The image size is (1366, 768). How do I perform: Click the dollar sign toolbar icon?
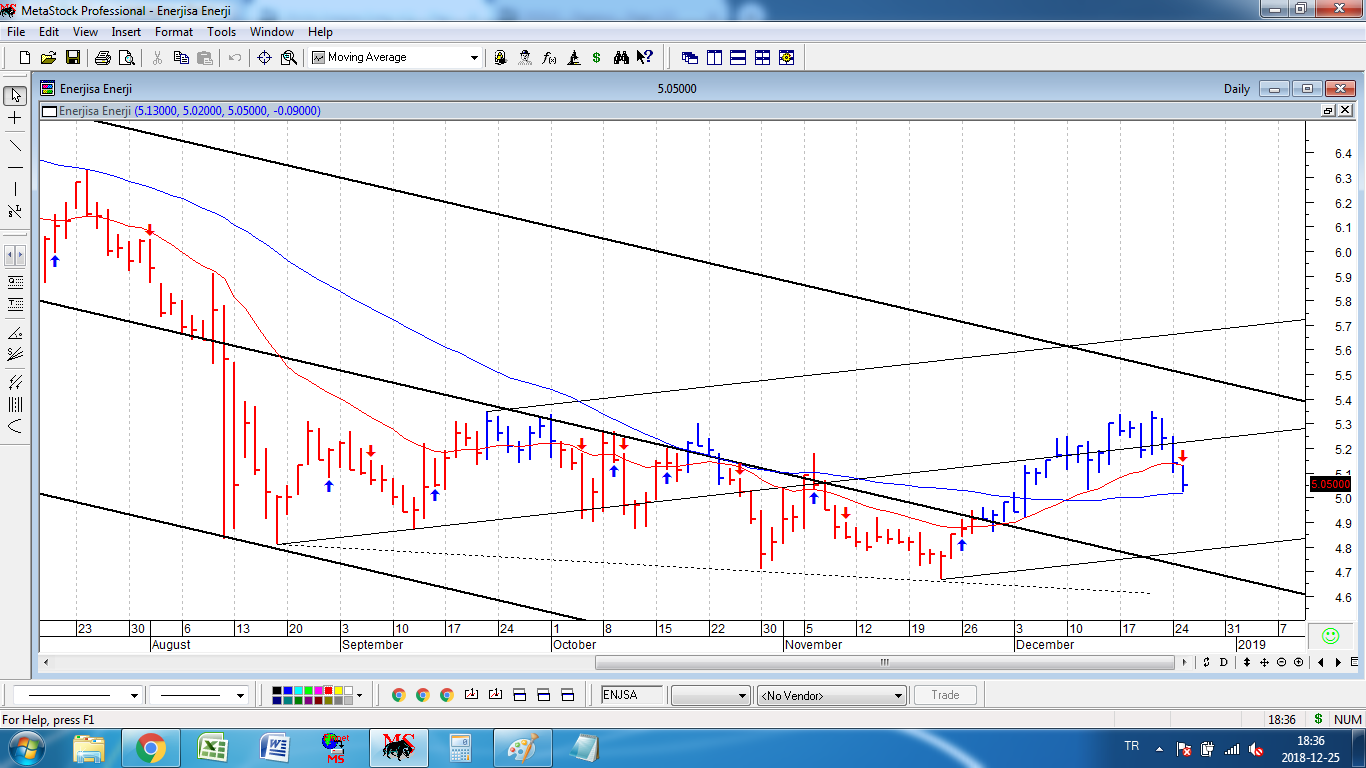(597, 58)
